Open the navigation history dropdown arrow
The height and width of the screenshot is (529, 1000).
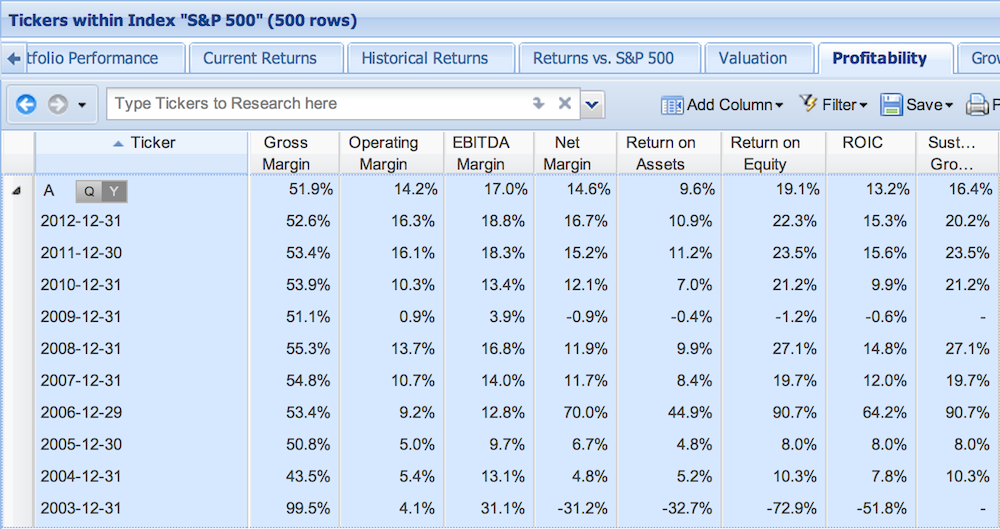tap(82, 105)
